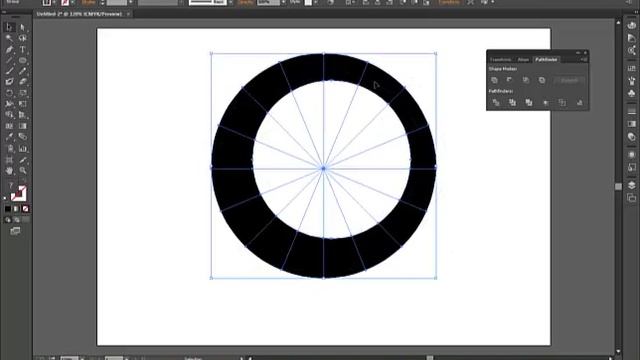Select the Mesh tool
The image size is (640, 360).
click(9, 126)
